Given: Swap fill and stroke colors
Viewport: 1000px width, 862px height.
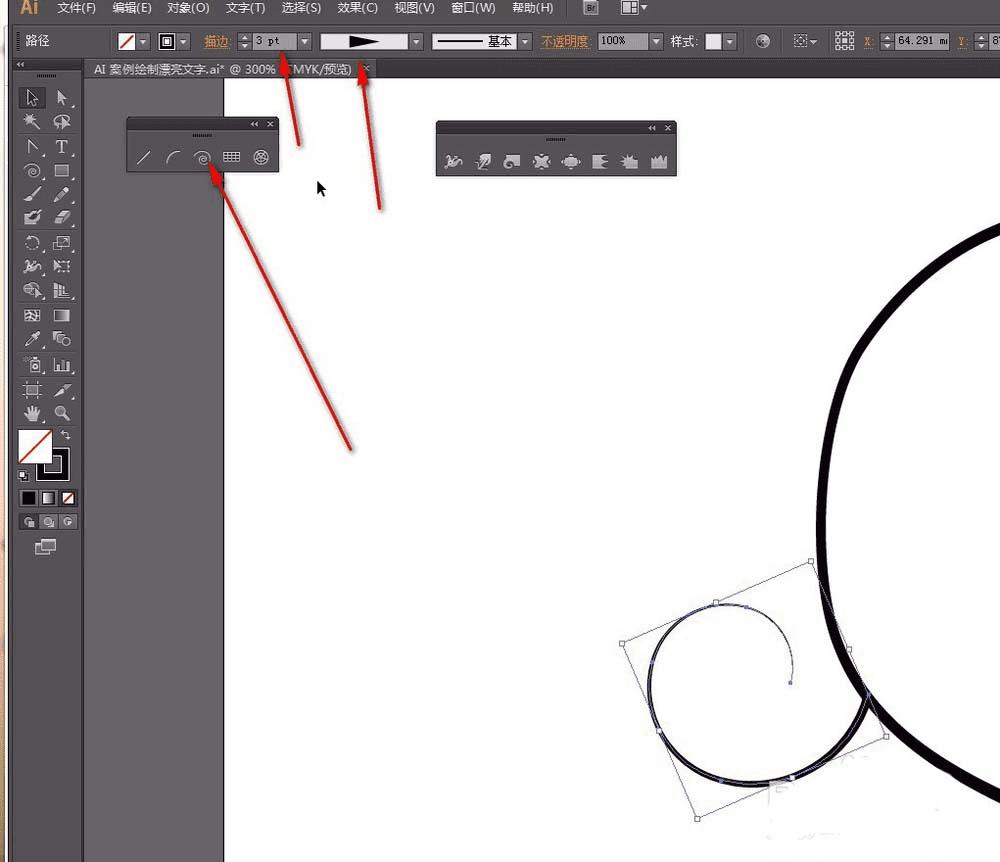Looking at the screenshot, I should pos(65,435).
